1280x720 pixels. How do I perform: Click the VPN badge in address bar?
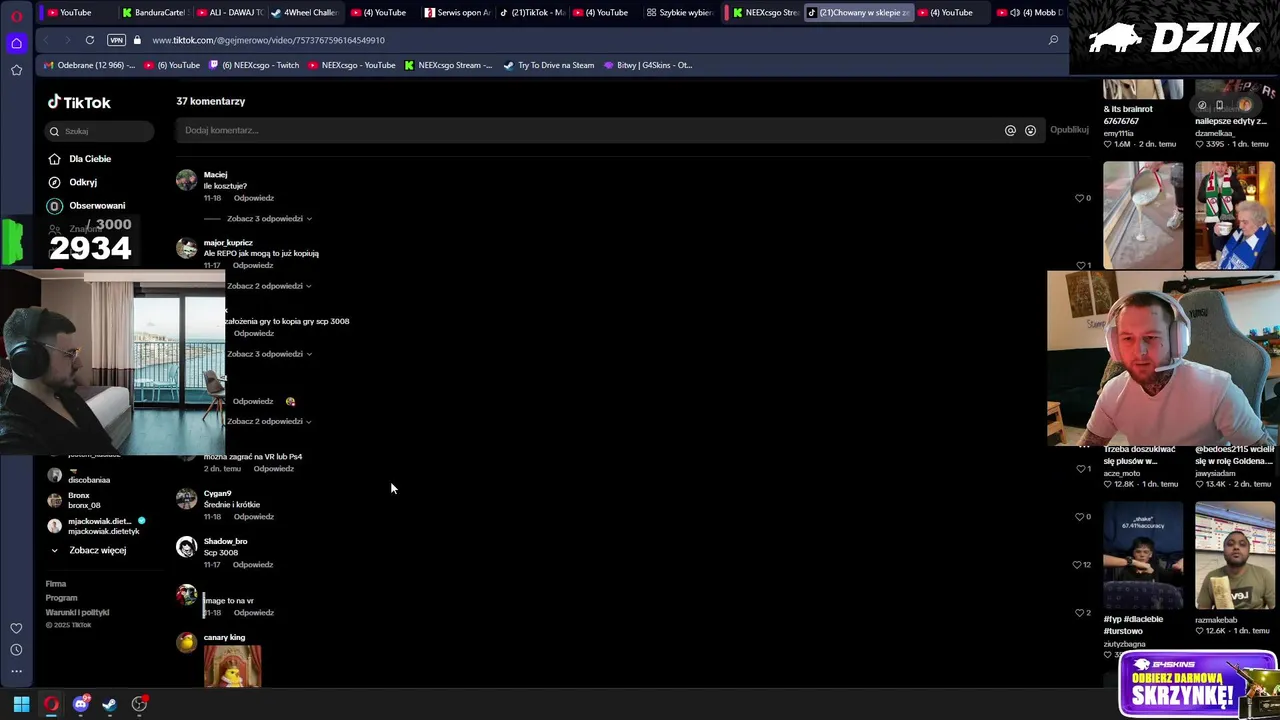117,40
